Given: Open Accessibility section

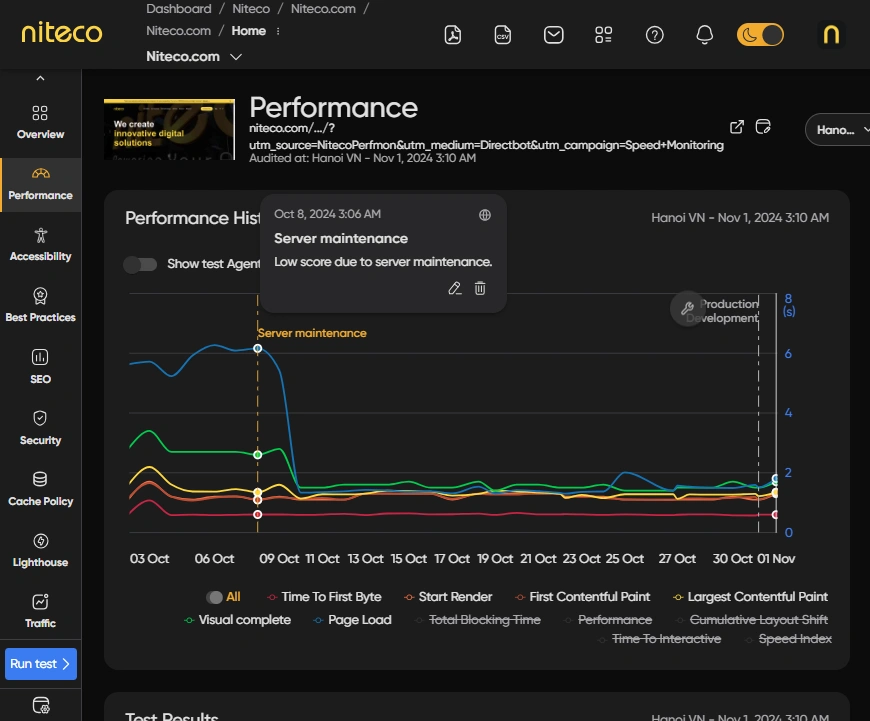Looking at the screenshot, I should (x=41, y=245).
